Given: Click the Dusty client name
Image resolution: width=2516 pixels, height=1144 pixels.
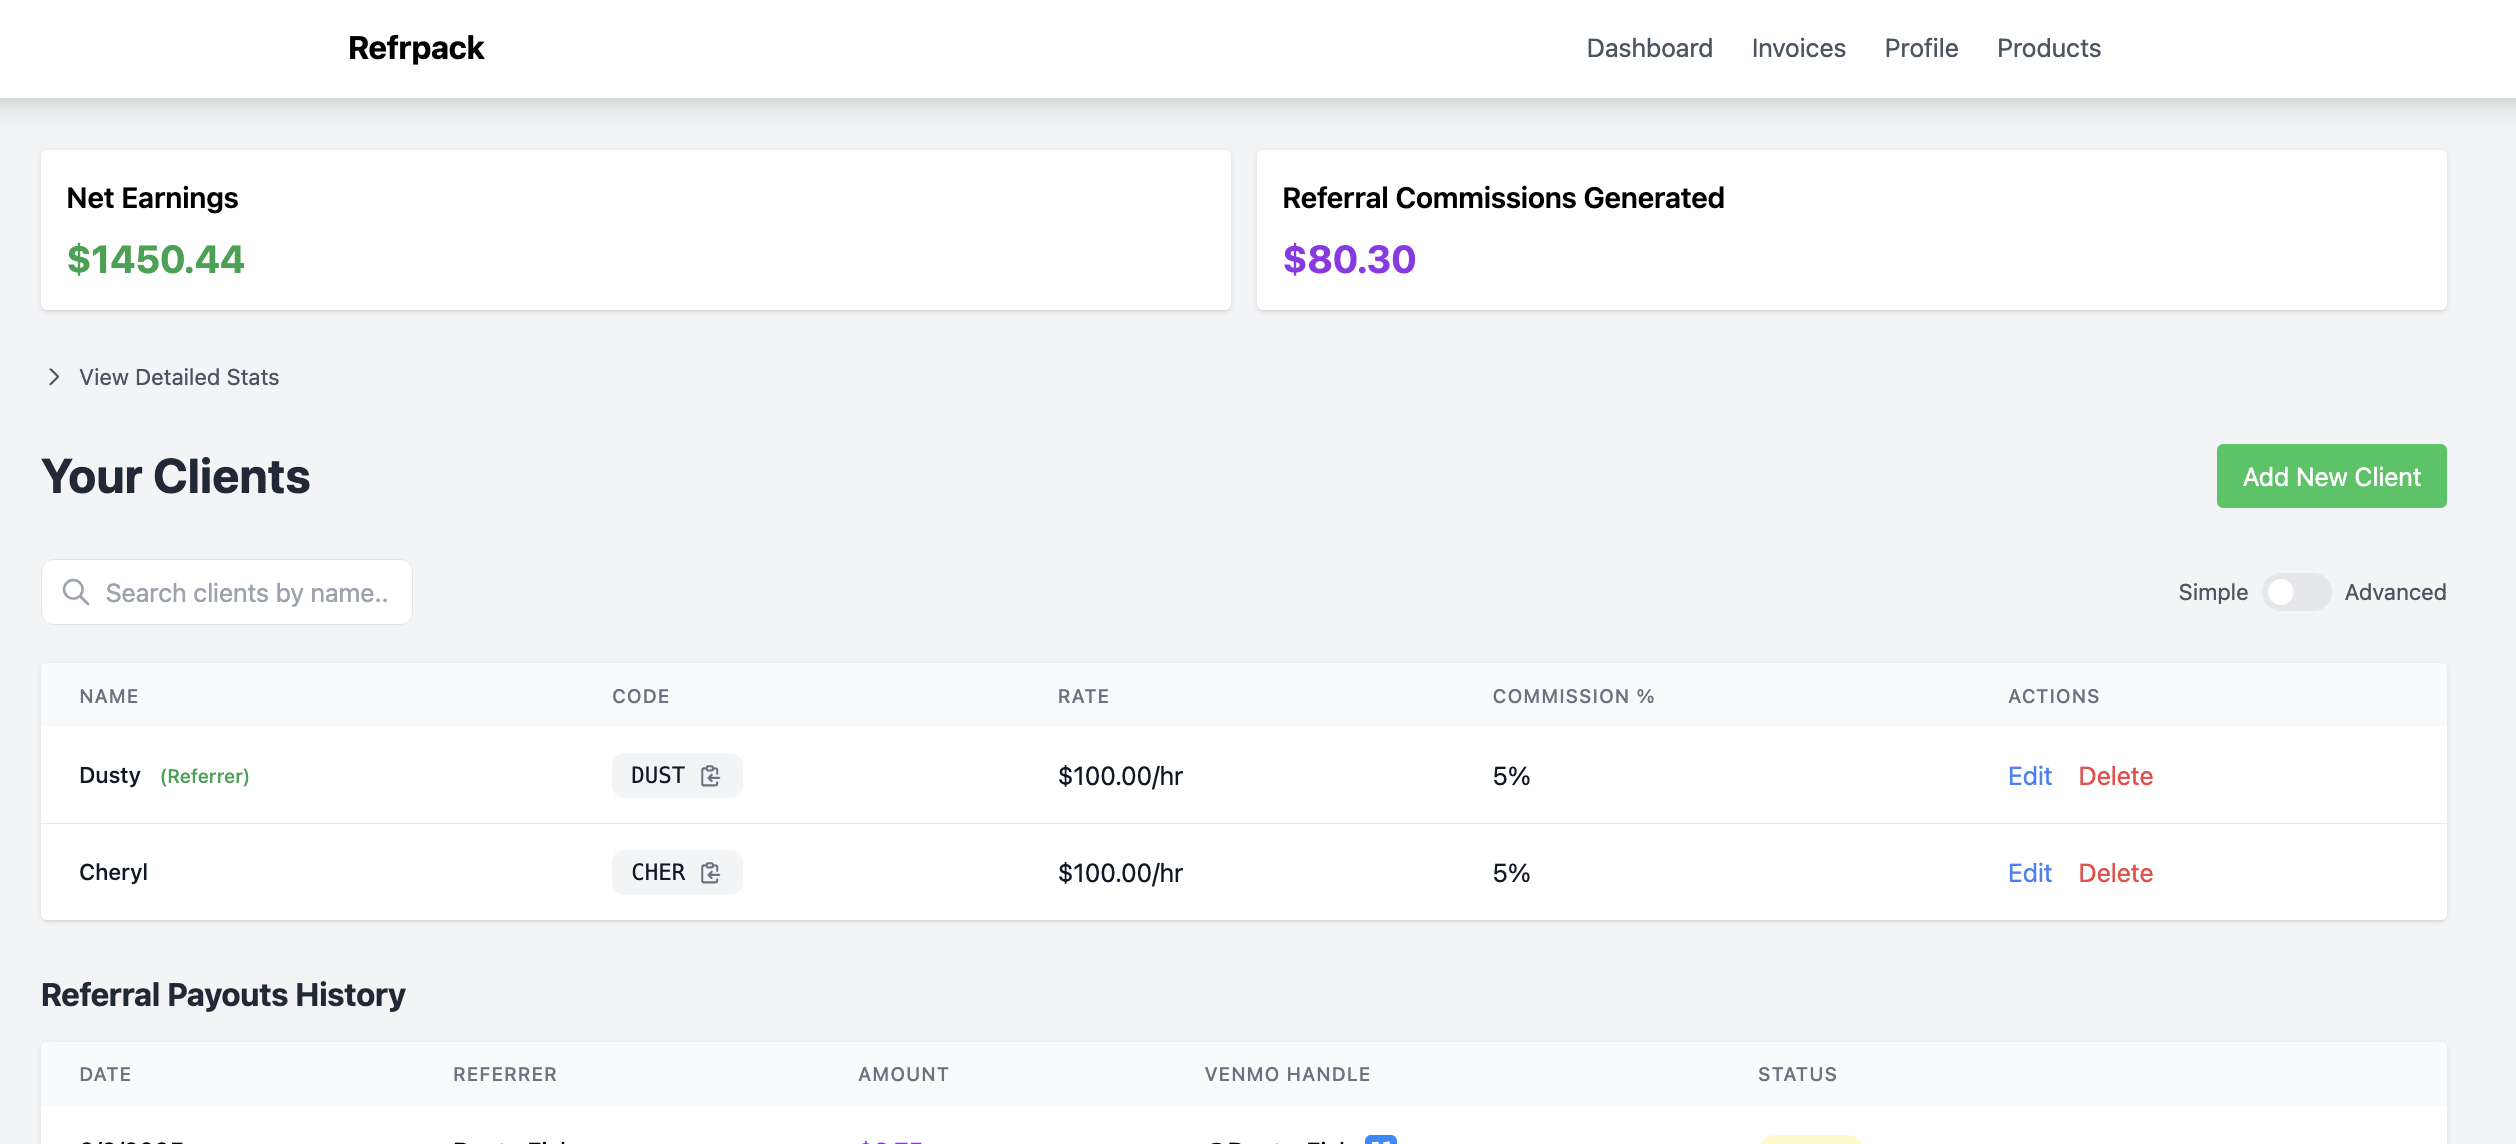Looking at the screenshot, I should tap(110, 776).
